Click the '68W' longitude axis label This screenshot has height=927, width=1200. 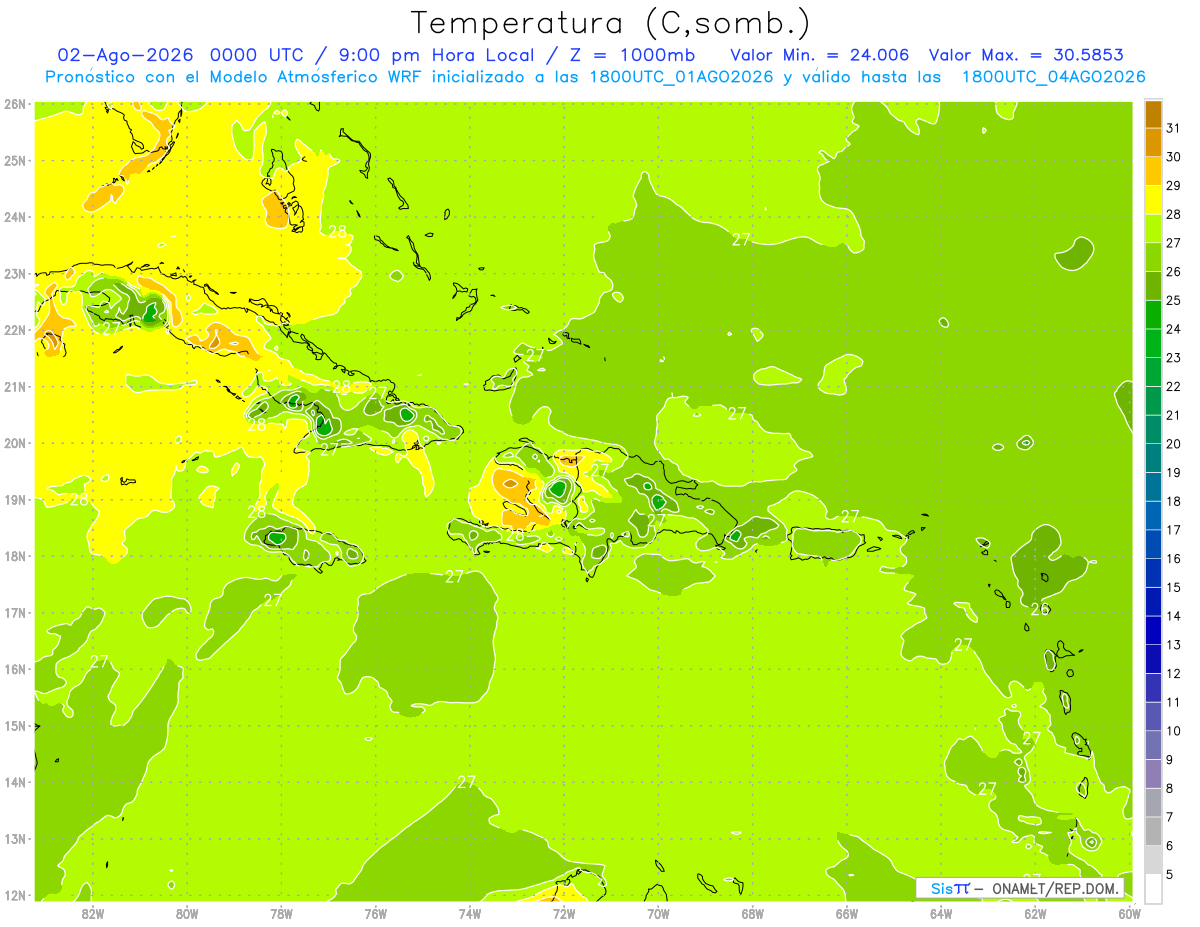pyautogui.click(x=753, y=913)
